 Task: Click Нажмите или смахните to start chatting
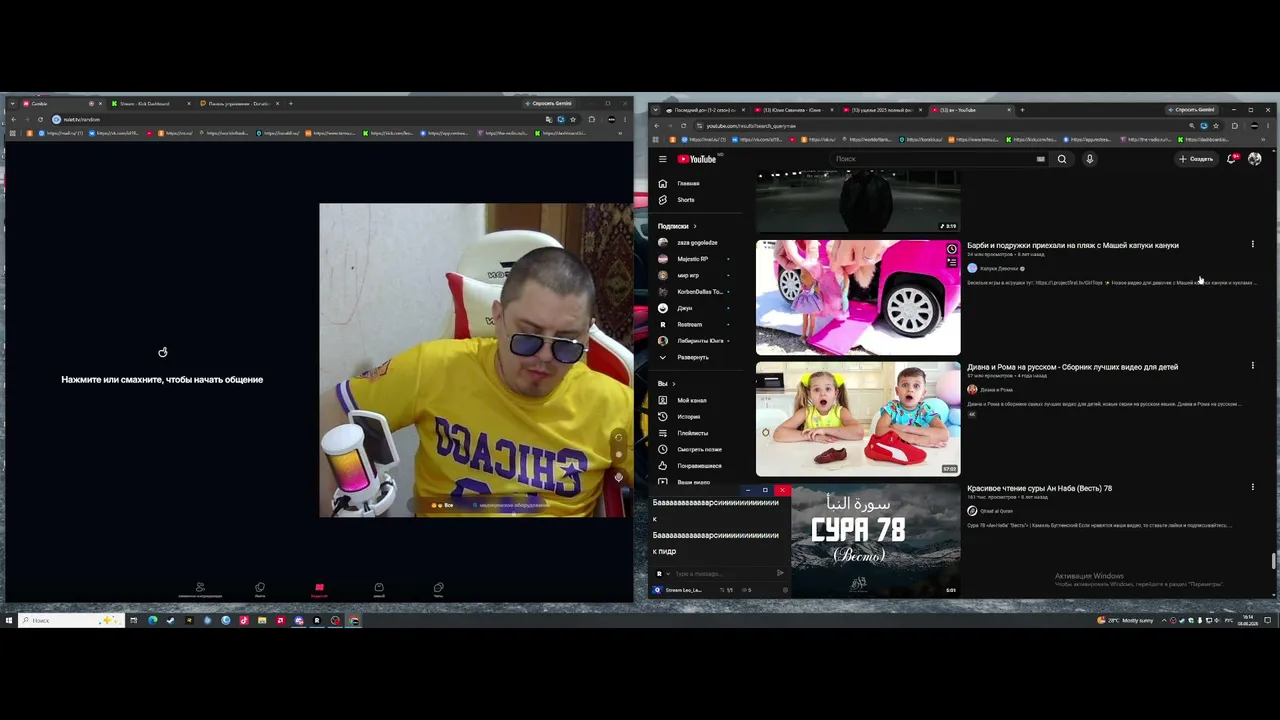(162, 380)
